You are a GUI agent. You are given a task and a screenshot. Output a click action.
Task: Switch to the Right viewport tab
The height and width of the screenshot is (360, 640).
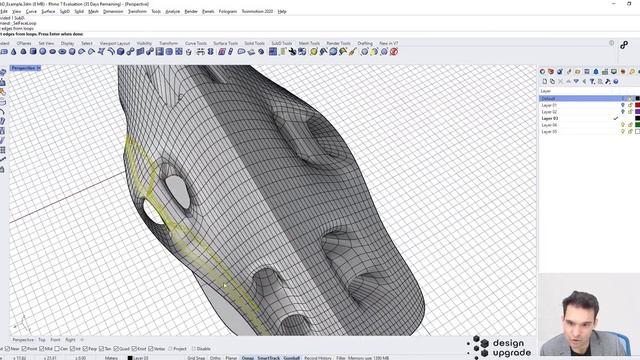pyautogui.click(x=70, y=340)
